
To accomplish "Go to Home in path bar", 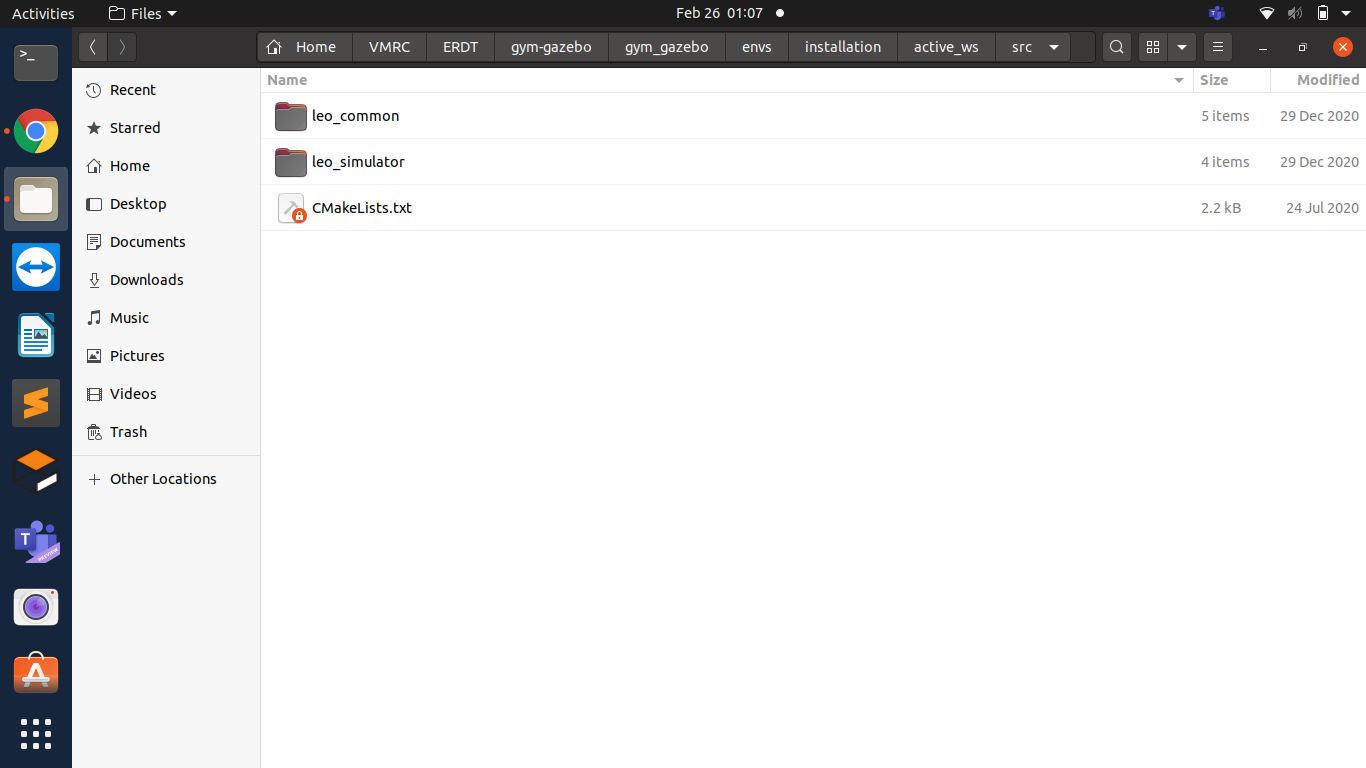I will pos(305,47).
